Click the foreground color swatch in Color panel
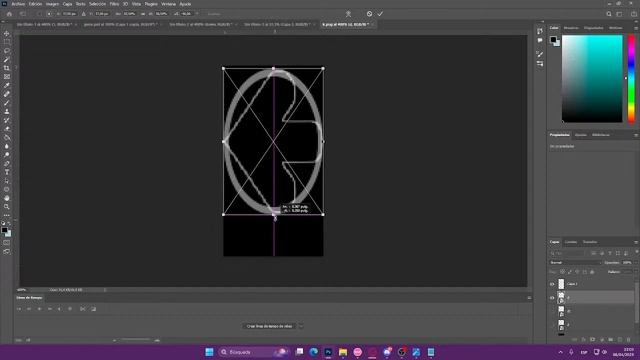 [x=553, y=40]
